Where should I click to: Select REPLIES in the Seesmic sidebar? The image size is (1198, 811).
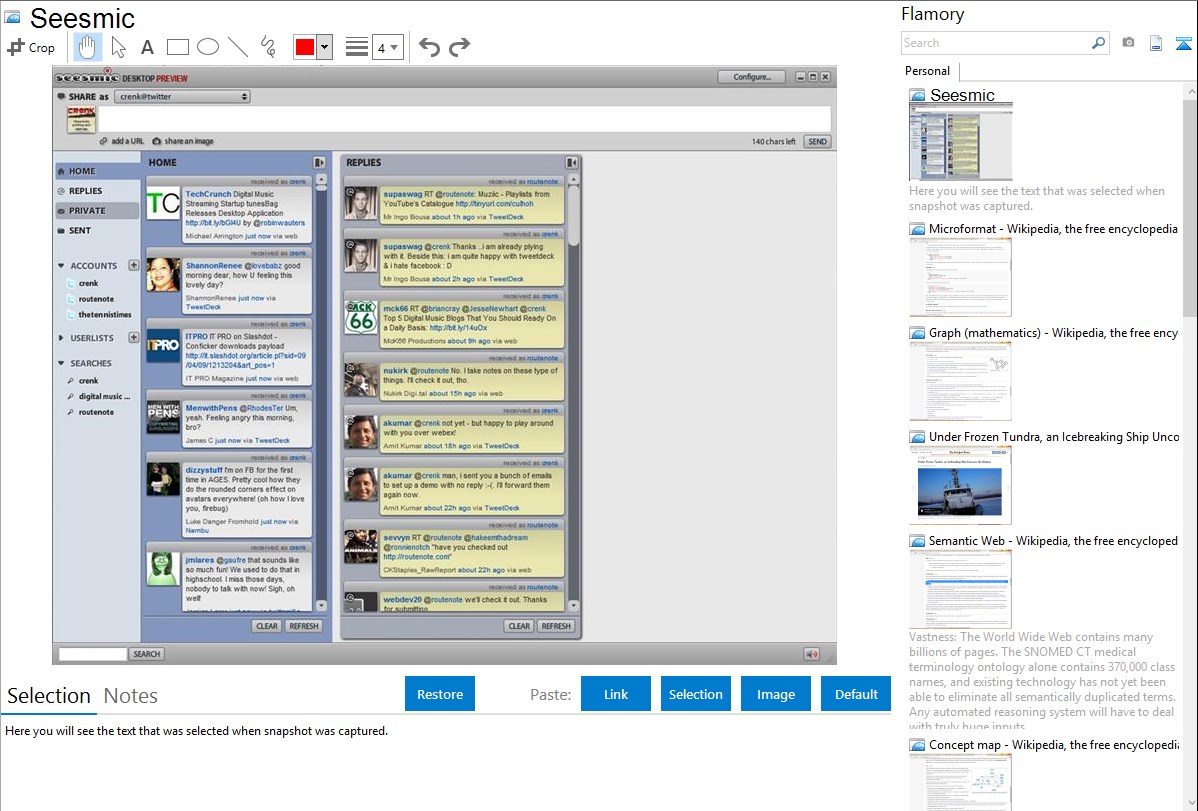pyautogui.click(x=97, y=191)
